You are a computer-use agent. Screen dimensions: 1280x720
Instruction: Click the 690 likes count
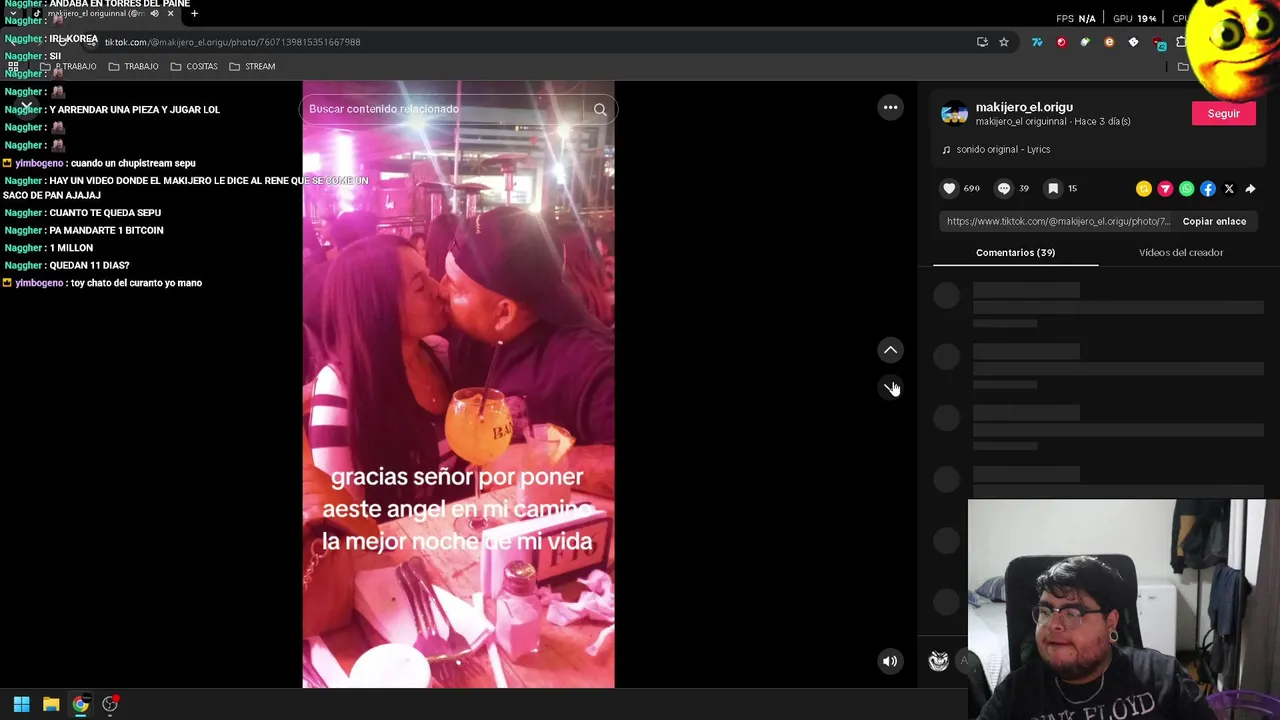971,188
